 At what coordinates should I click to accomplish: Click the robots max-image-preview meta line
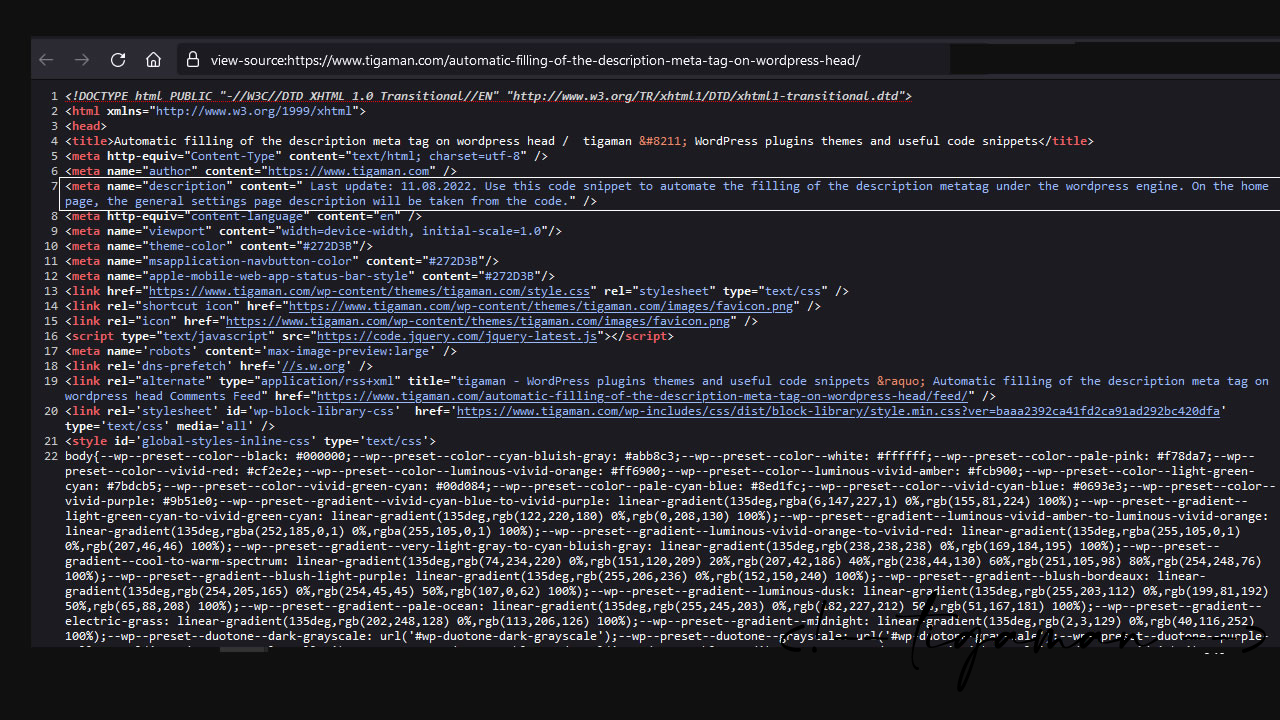261,351
